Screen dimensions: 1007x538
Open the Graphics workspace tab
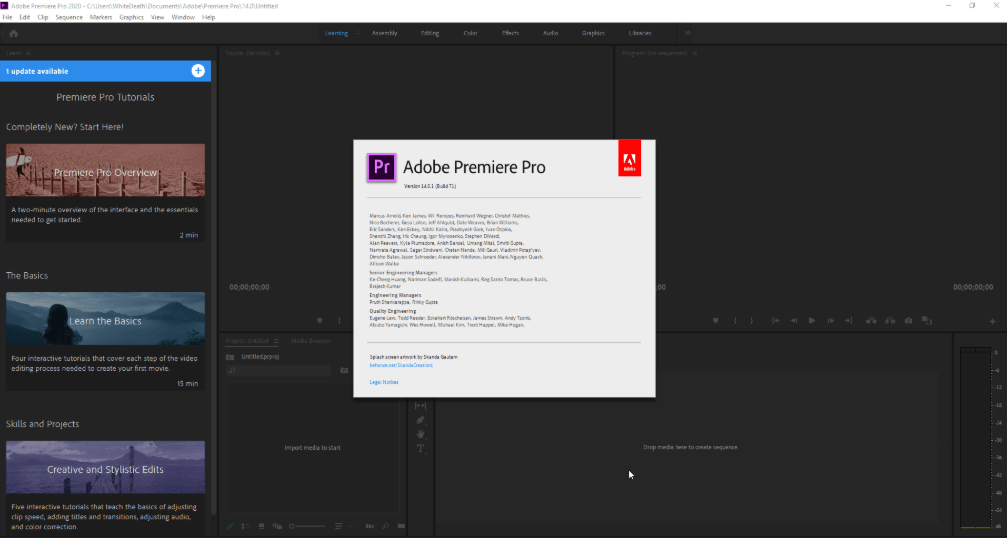click(593, 33)
